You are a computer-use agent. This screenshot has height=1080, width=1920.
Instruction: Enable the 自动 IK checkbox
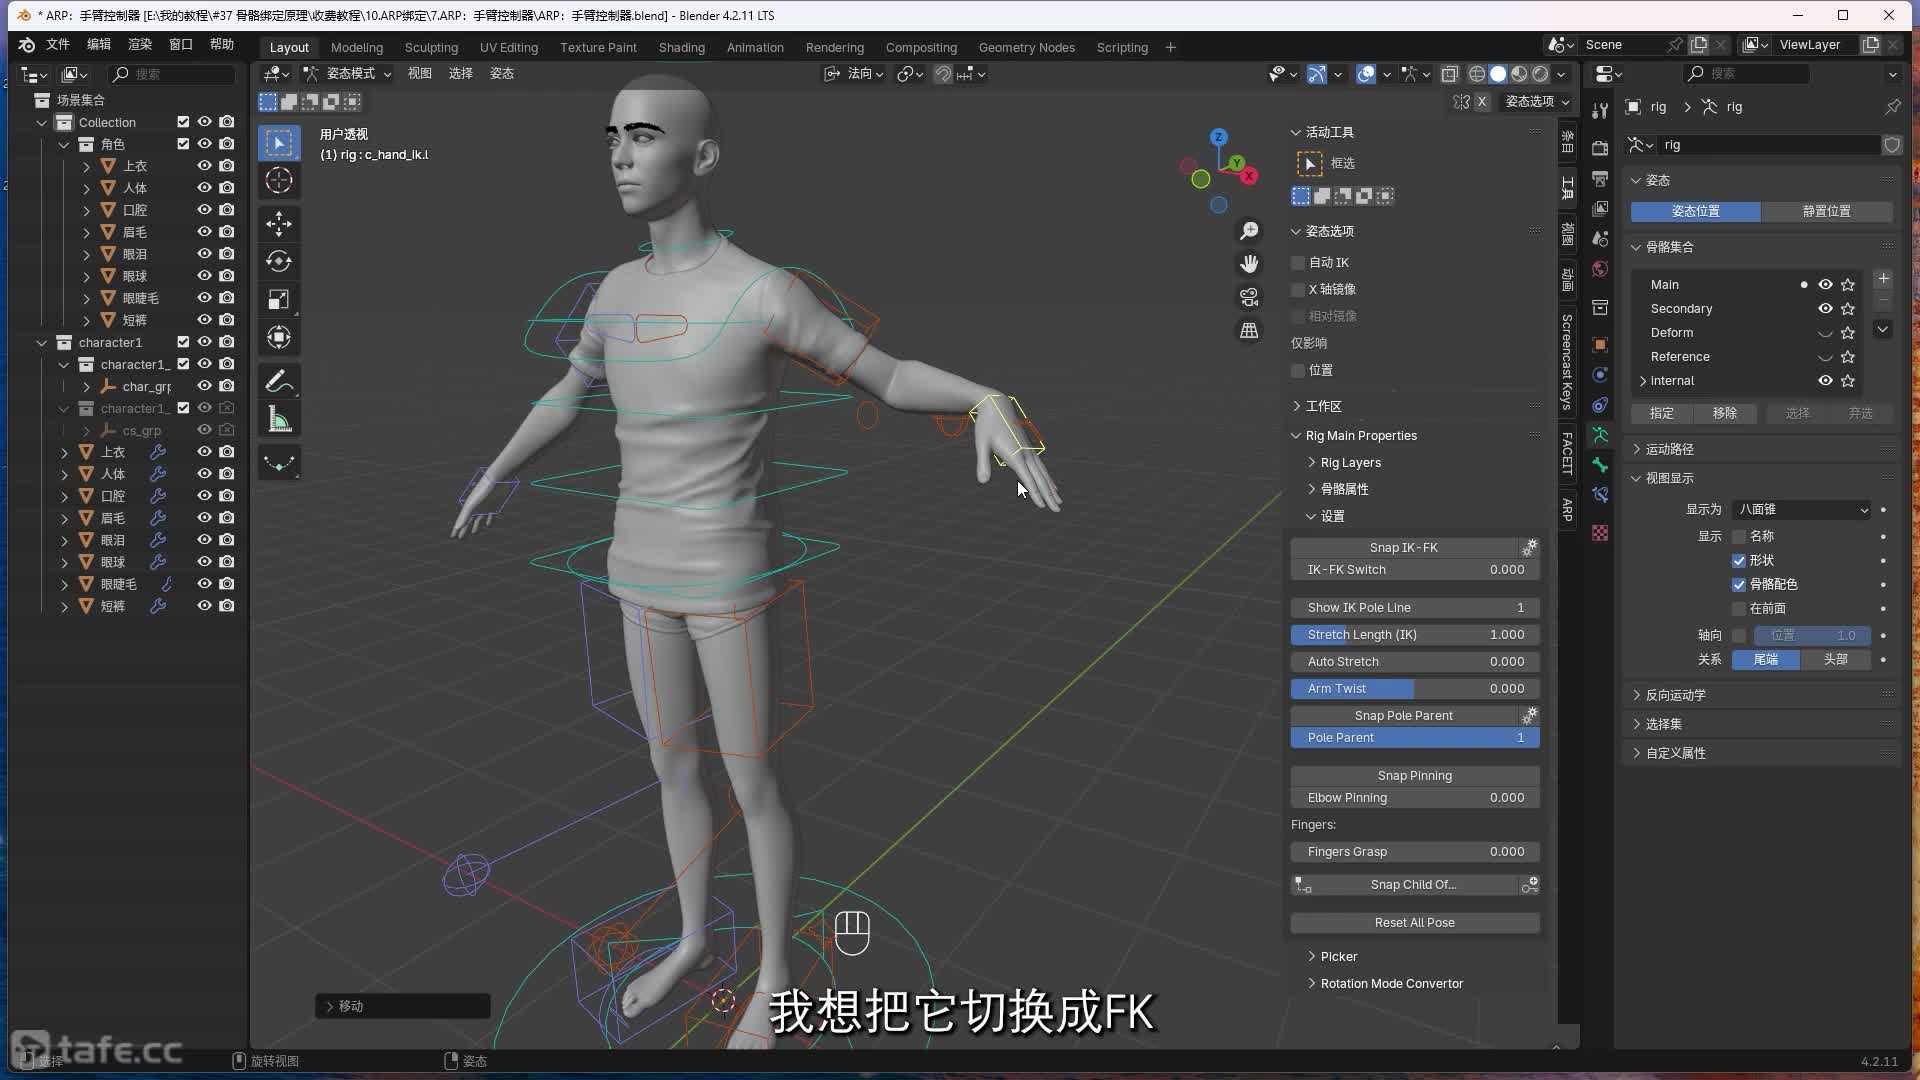click(x=1299, y=262)
